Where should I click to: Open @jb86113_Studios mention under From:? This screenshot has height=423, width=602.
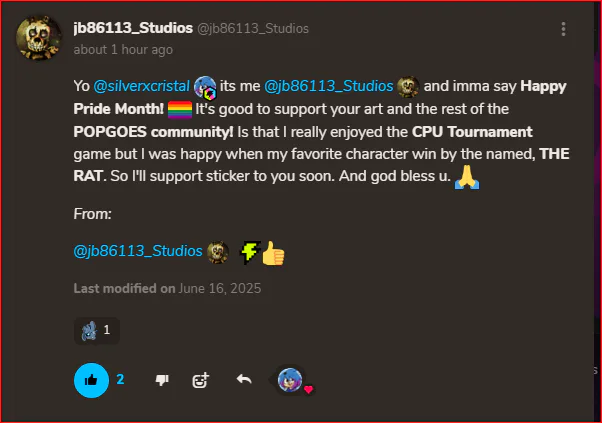coord(138,251)
